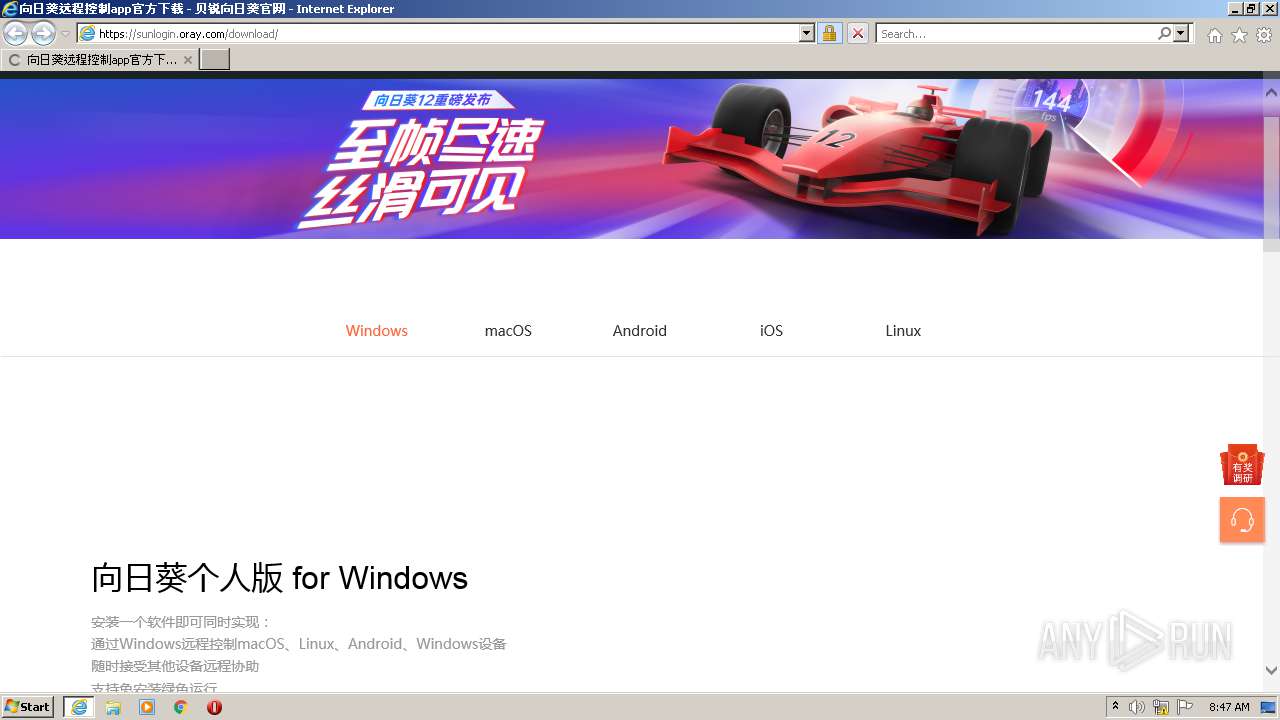1280x720 pixels.
Task: Open Internet Explorer from the taskbar
Action: [79, 707]
